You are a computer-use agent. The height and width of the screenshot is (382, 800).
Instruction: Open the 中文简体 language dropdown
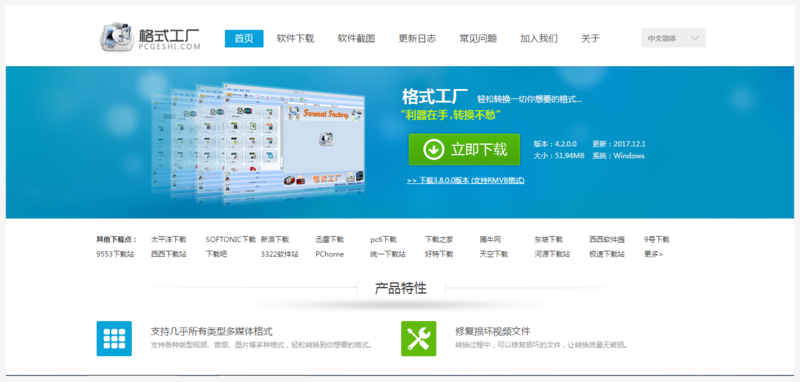pos(673,38)
